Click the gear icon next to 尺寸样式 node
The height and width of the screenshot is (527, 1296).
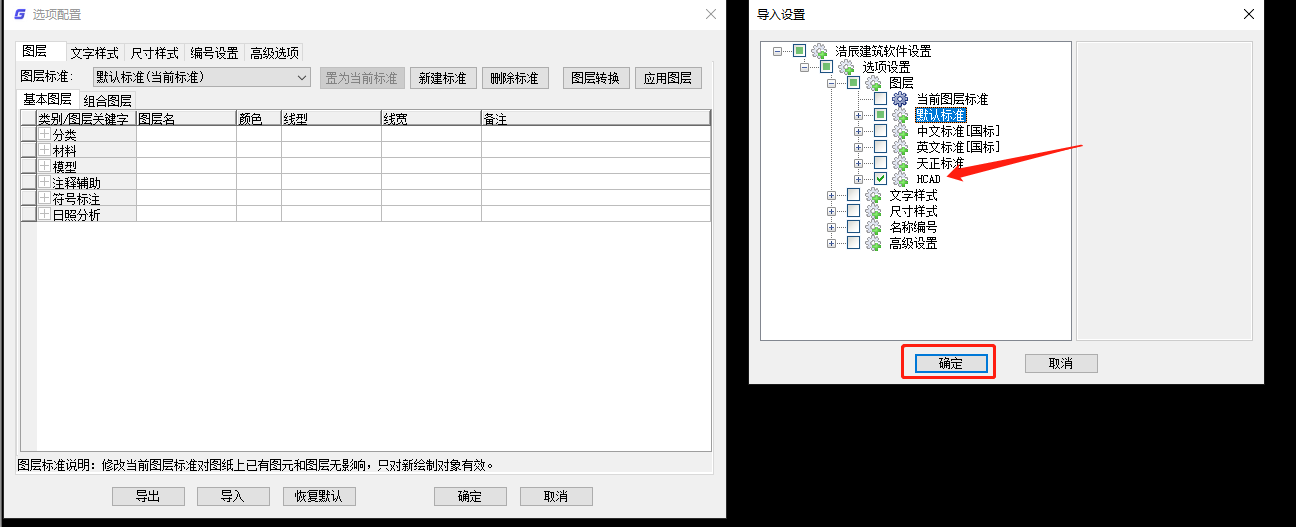coord(873,211)
